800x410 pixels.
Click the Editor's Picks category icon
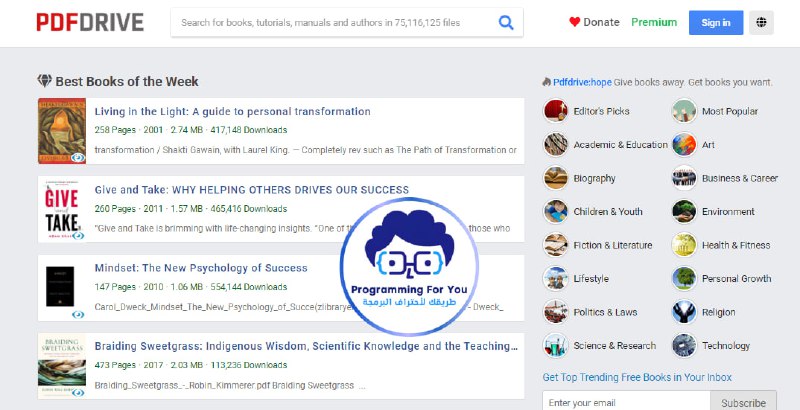click(x=556, y=111)
